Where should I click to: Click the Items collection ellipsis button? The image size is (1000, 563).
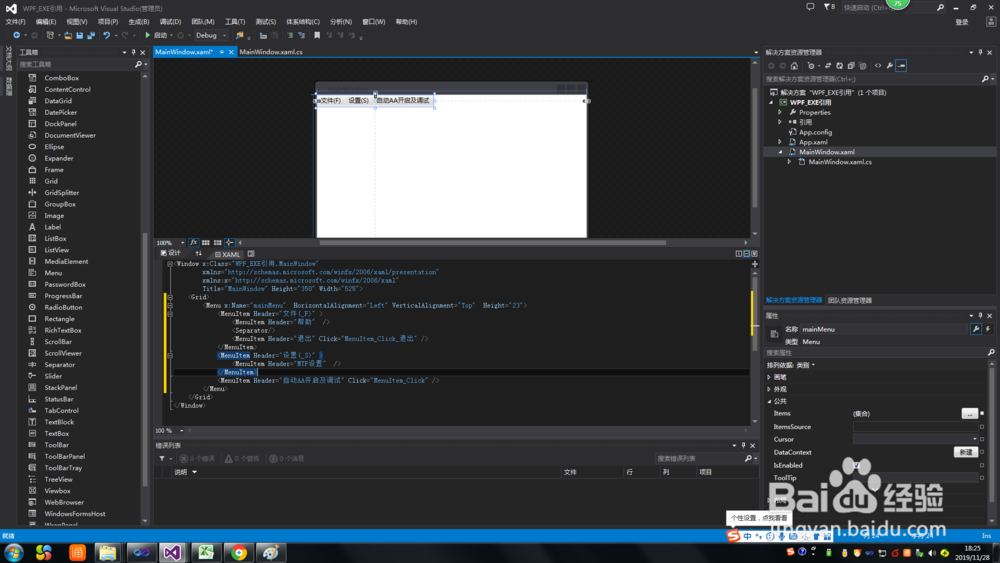[969, 414]
